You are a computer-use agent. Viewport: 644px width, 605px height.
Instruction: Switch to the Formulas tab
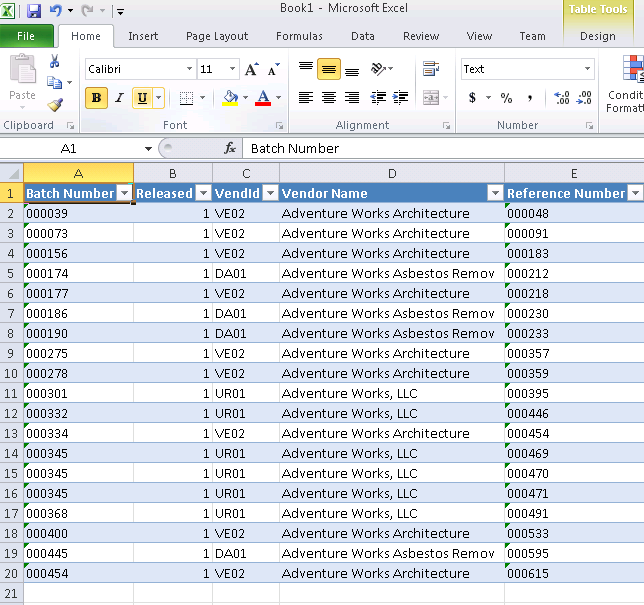coord(299,36)
